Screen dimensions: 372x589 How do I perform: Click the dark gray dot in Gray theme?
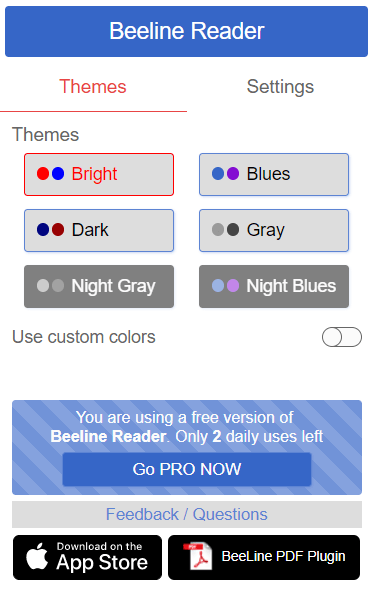coord(233,230)
